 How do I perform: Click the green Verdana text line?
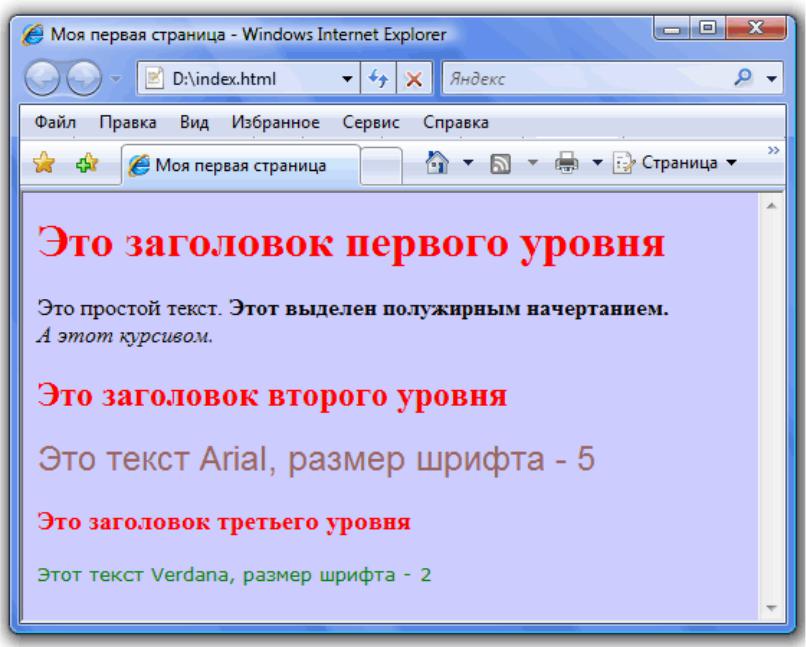tap(234, 575)
